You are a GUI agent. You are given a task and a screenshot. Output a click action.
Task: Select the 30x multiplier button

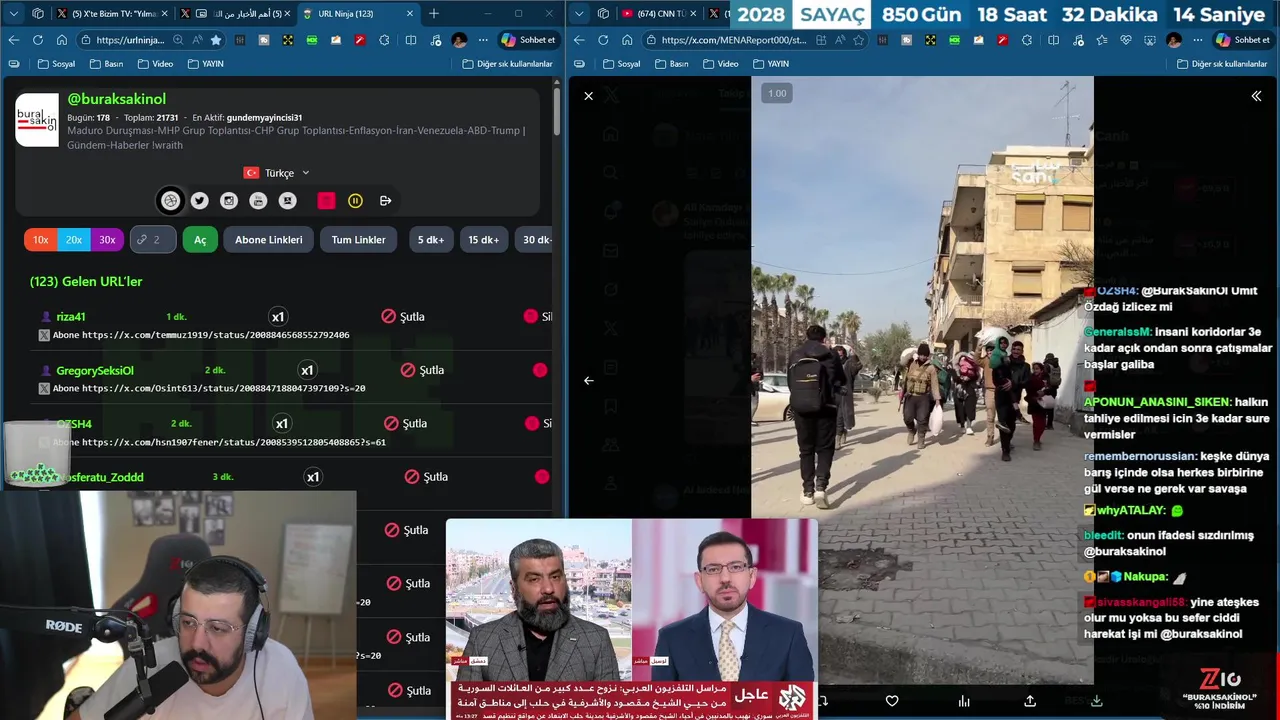pos(107,240)
